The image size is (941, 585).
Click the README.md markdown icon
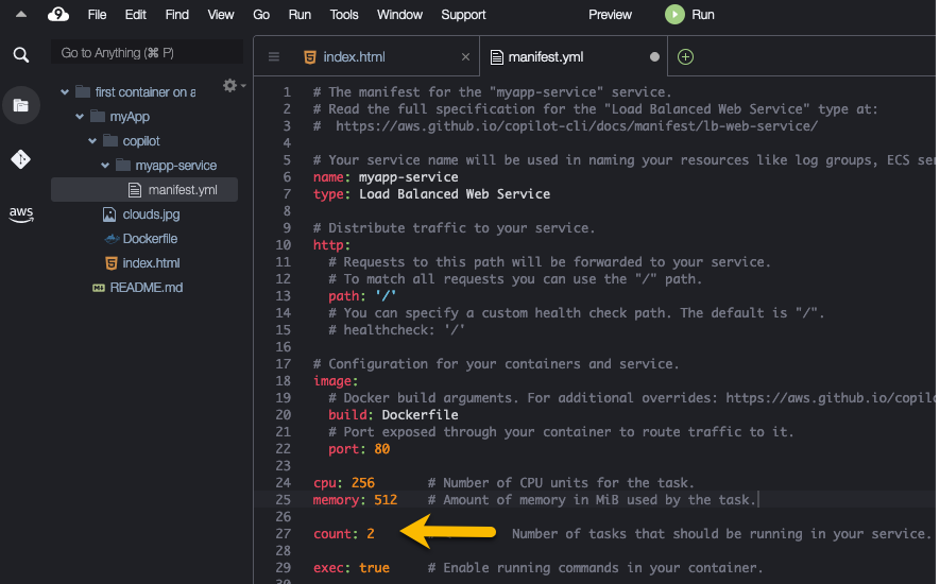click(x=98, y=288)
